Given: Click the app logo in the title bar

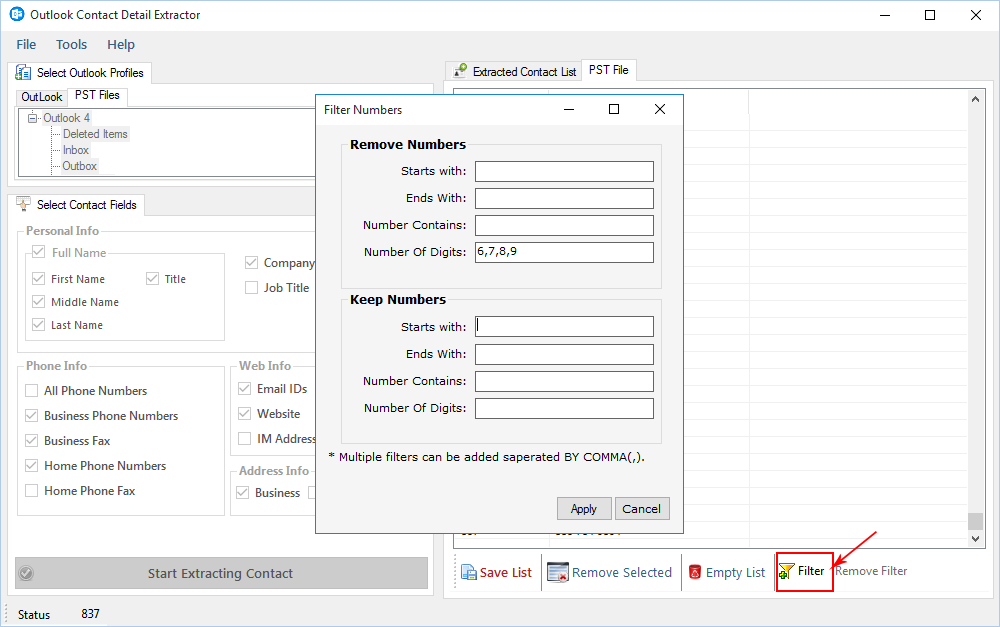Looking at the screenshot, I should pos(17,14).
